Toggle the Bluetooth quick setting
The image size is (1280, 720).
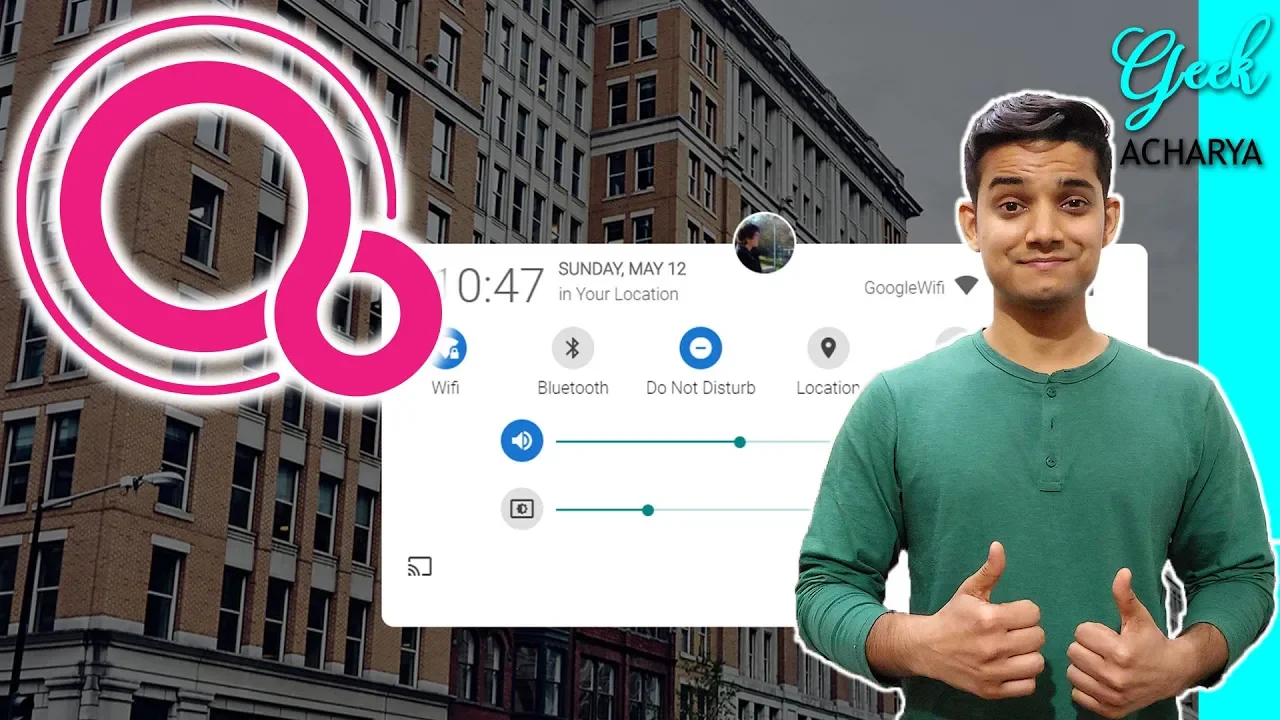(573, 348)
